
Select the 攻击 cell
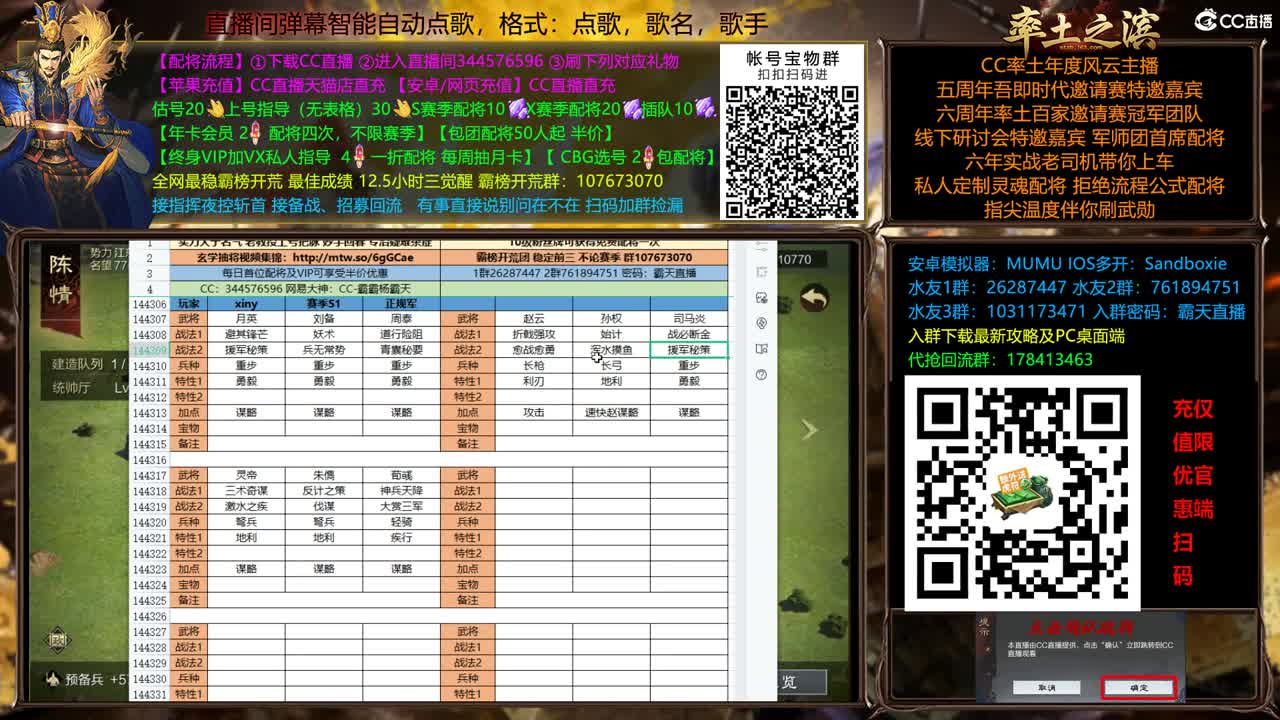(x=534, y=412)
